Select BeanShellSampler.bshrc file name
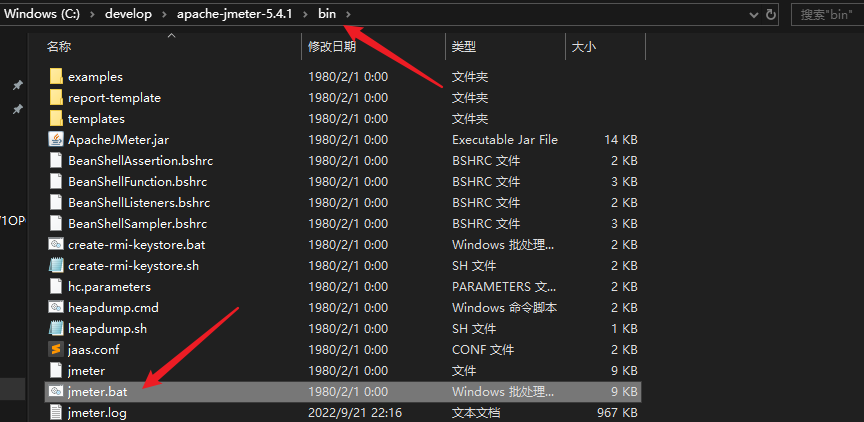 pos(137,224)
